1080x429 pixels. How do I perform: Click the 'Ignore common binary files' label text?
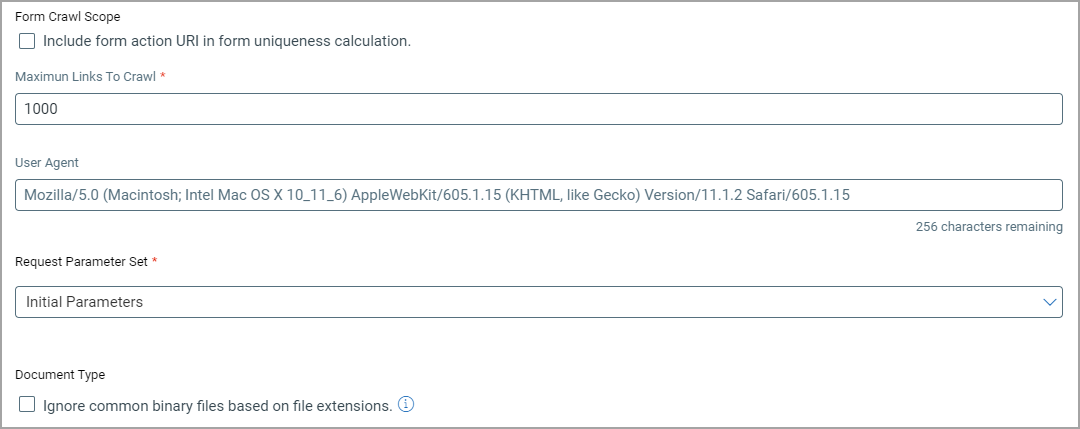(217, 406)
